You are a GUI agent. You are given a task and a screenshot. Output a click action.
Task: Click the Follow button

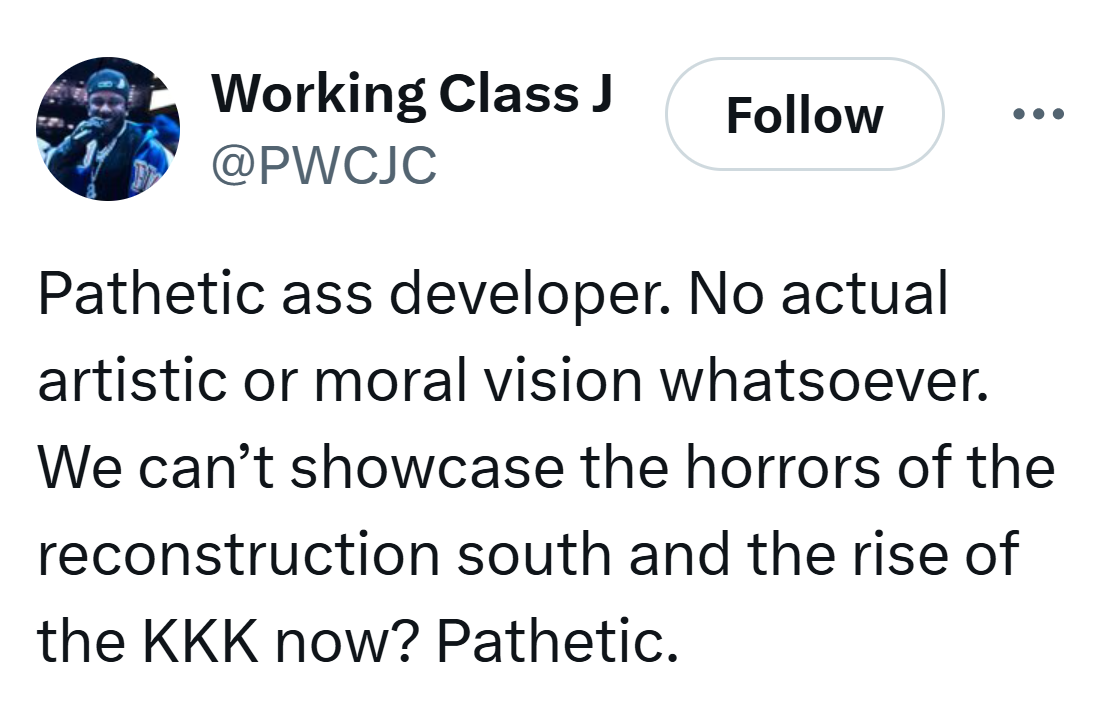click(x=804, y=115)
